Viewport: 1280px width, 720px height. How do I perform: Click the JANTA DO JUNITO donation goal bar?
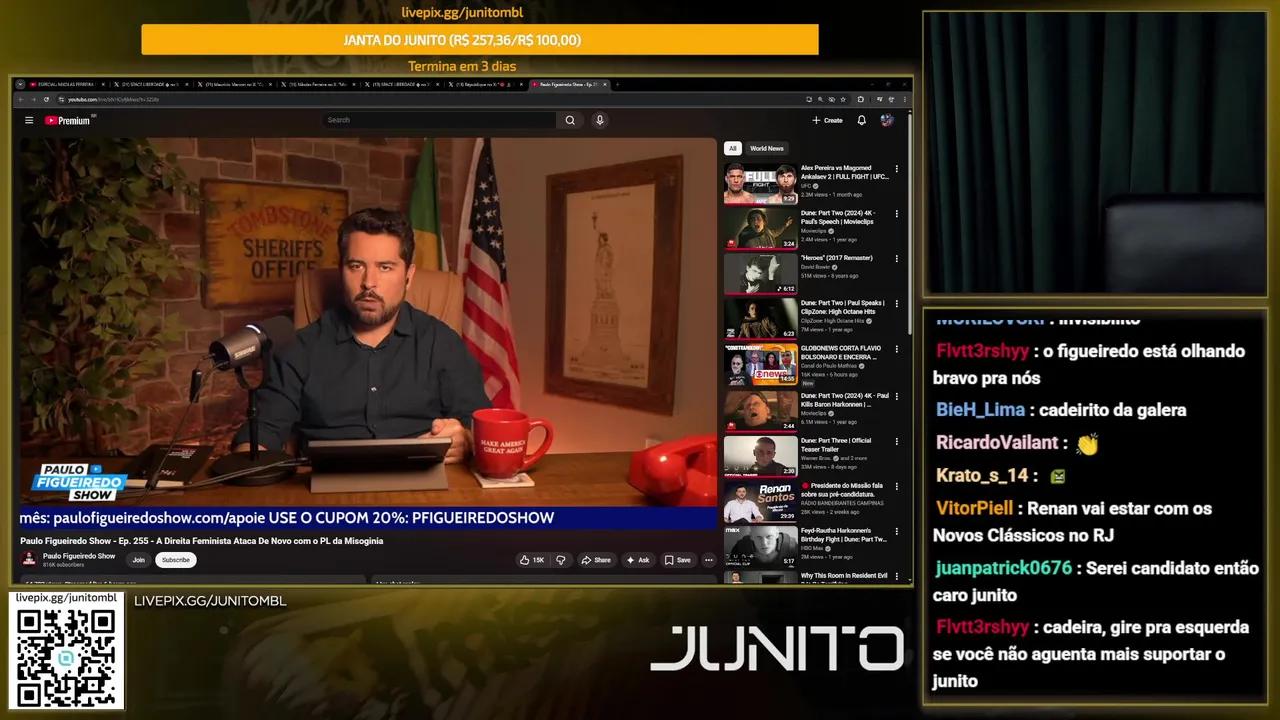(480, 40)
